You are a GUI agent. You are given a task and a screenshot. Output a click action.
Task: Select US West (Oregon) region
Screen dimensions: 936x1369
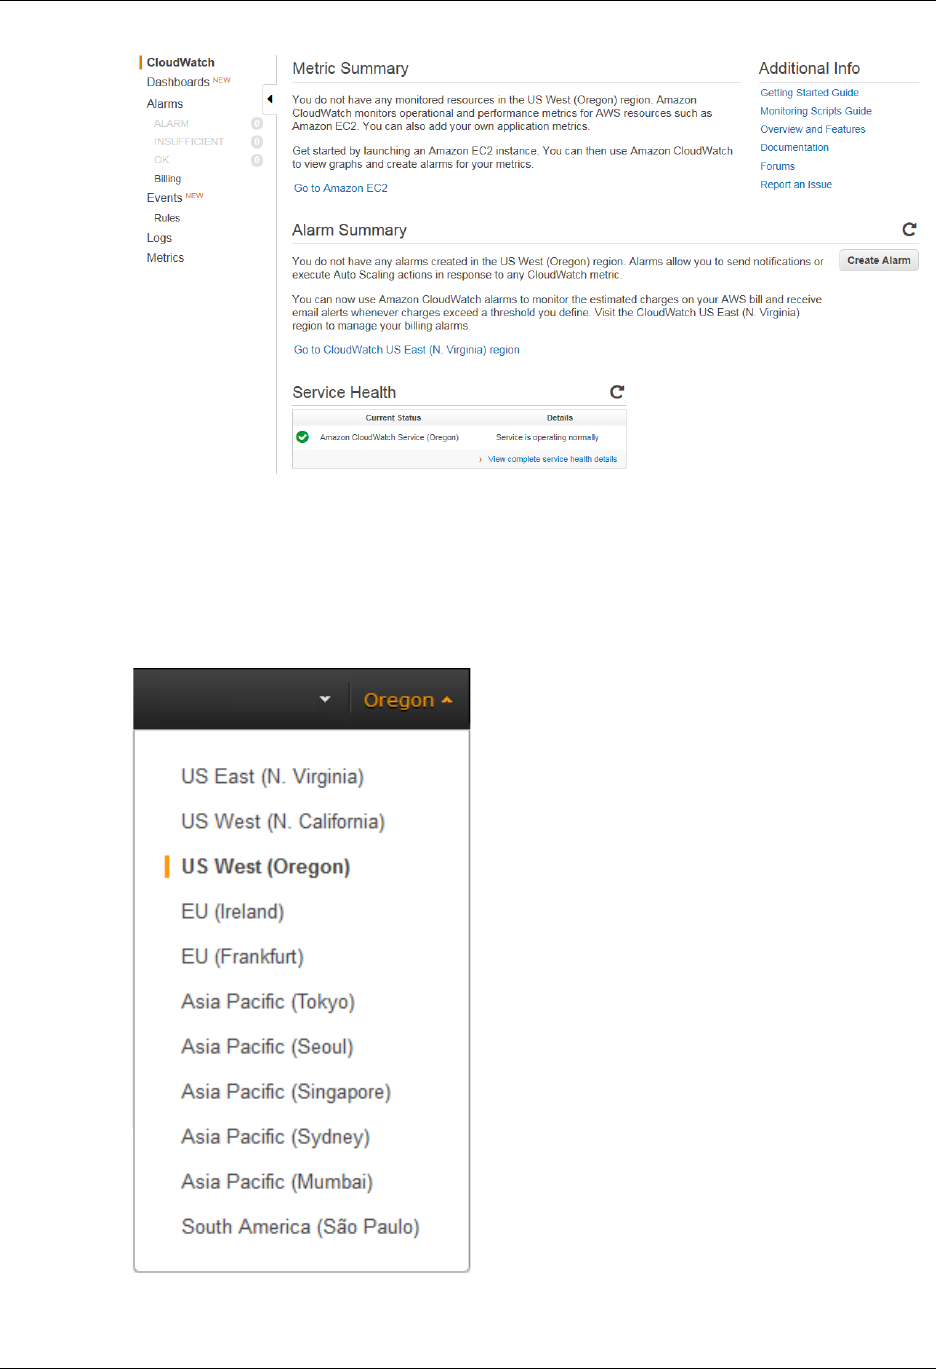(x=265, y=867)
